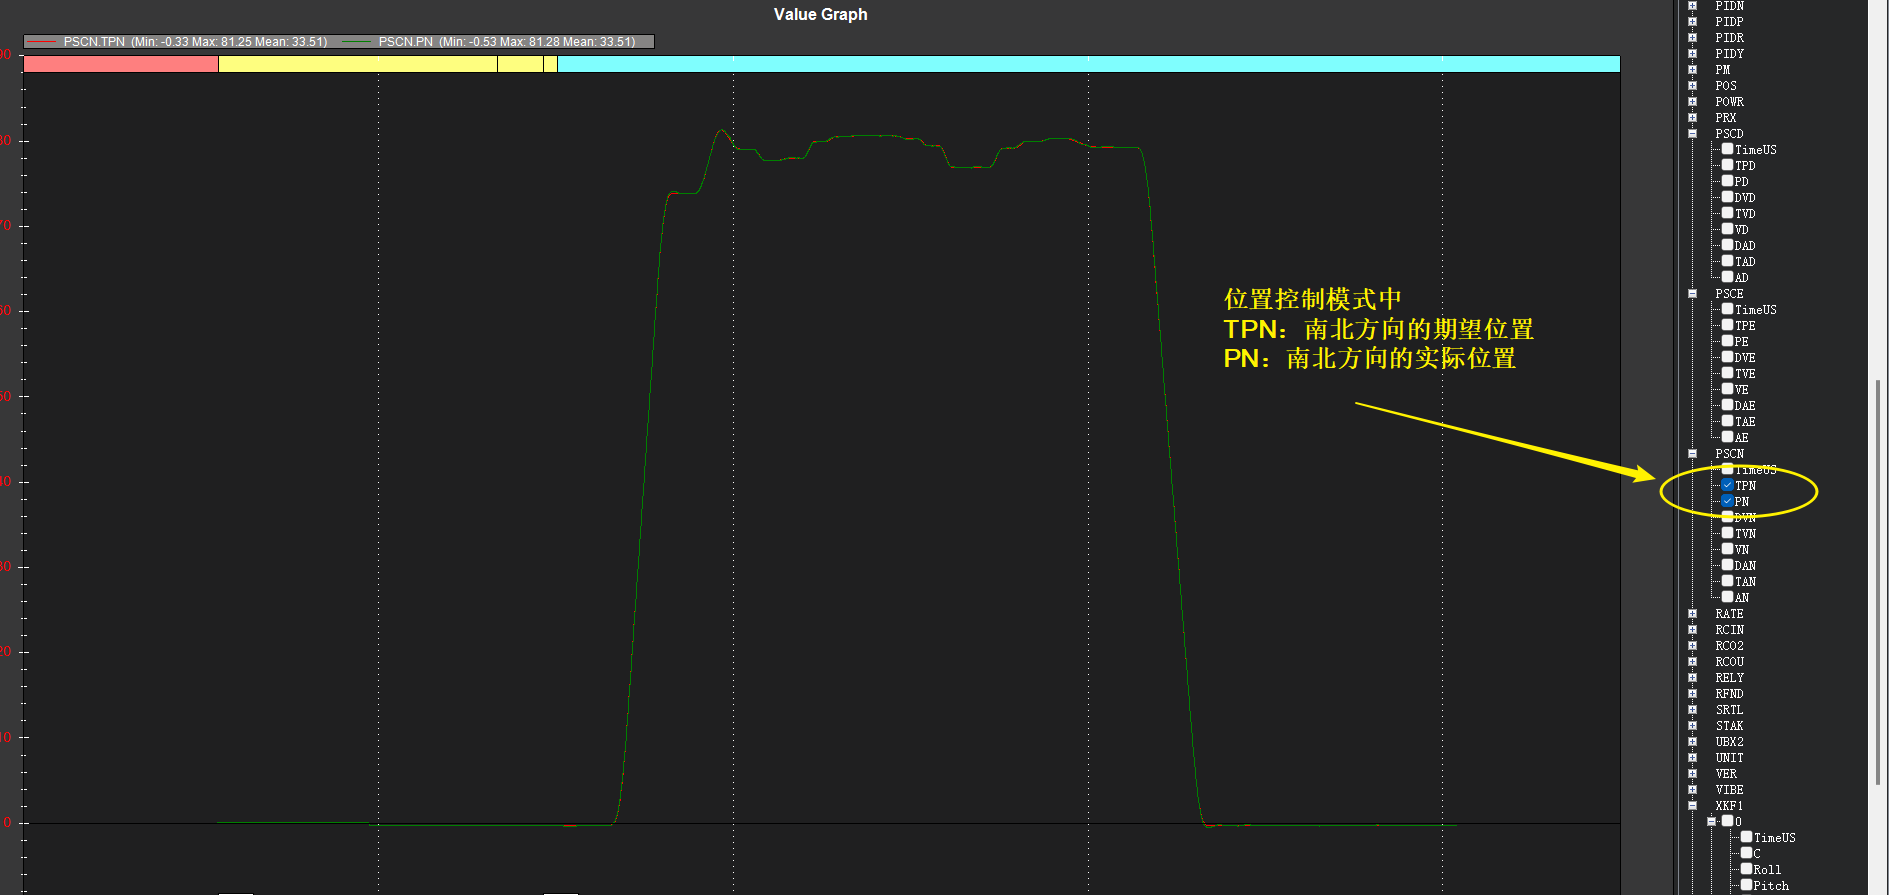Check the TimeUS checkbox under PSCE

point(1727,309)
